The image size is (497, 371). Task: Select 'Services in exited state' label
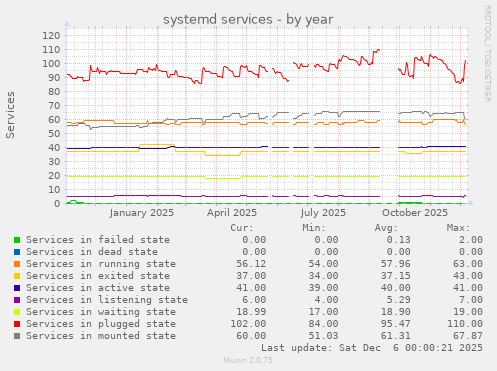(98, 276)
